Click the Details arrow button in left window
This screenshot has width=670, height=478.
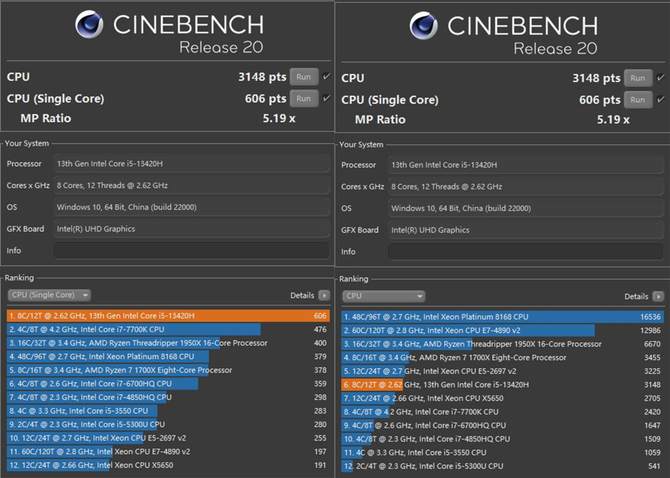[x=324, y=296]
